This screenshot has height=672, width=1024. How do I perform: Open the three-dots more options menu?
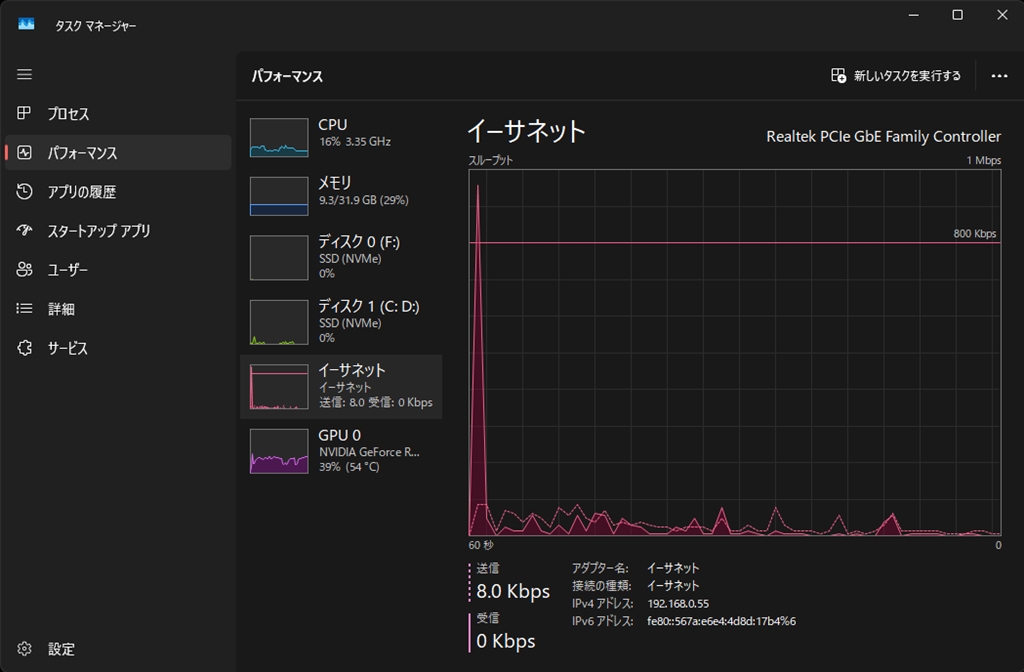998,76
